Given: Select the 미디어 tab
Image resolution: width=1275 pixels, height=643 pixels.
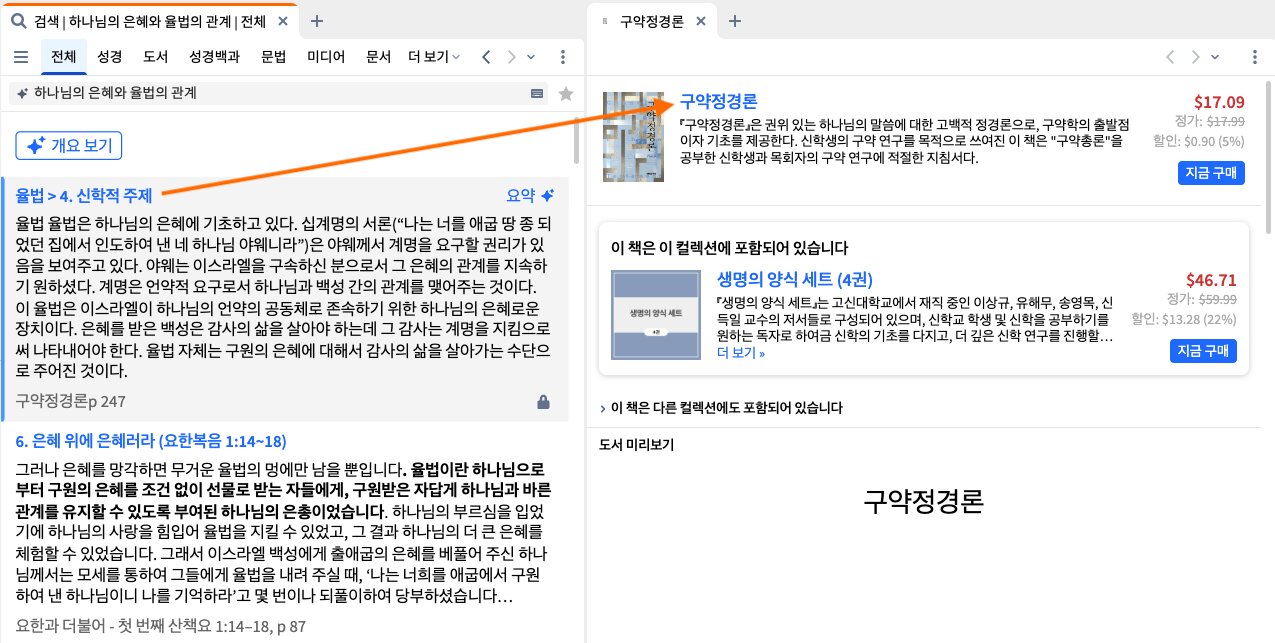Looking at the screenshot, I should [326, 57].
